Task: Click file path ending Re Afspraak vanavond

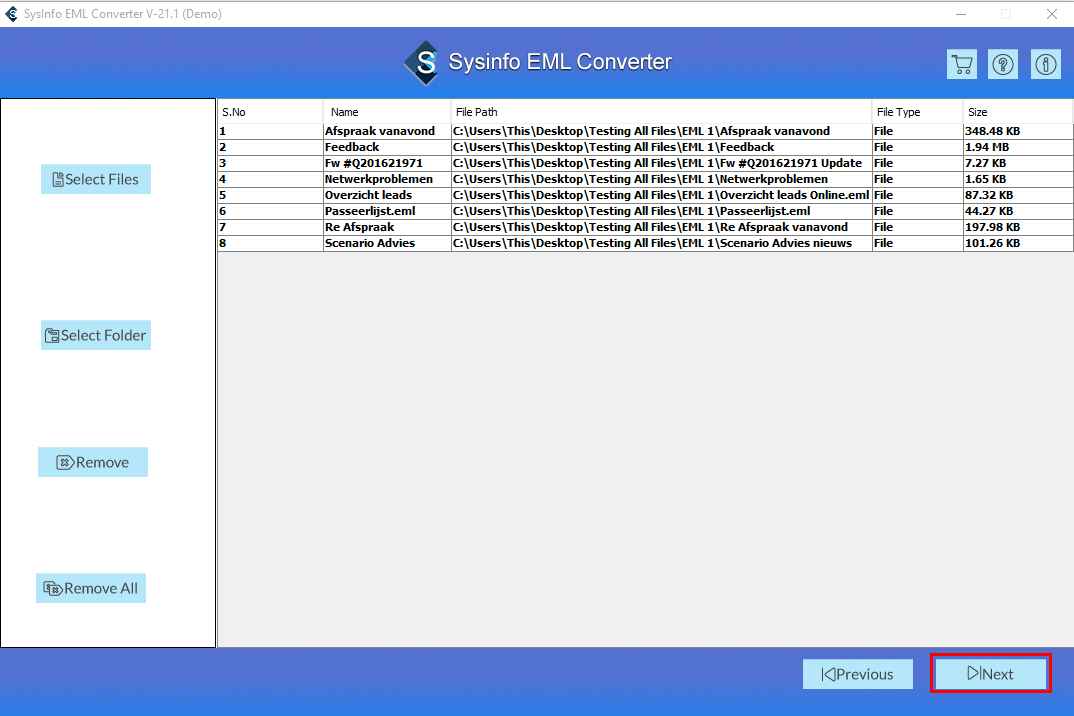Action: (662, 227)
